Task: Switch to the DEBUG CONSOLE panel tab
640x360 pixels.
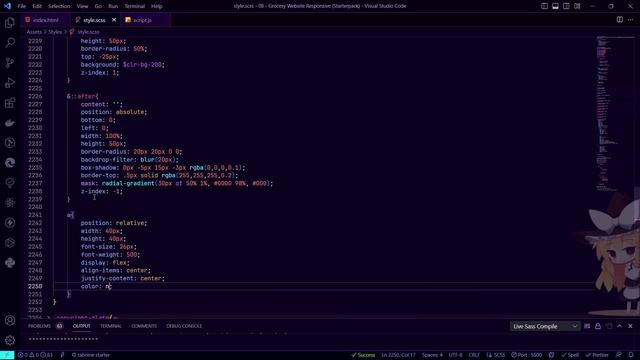Action: (184, 326)
